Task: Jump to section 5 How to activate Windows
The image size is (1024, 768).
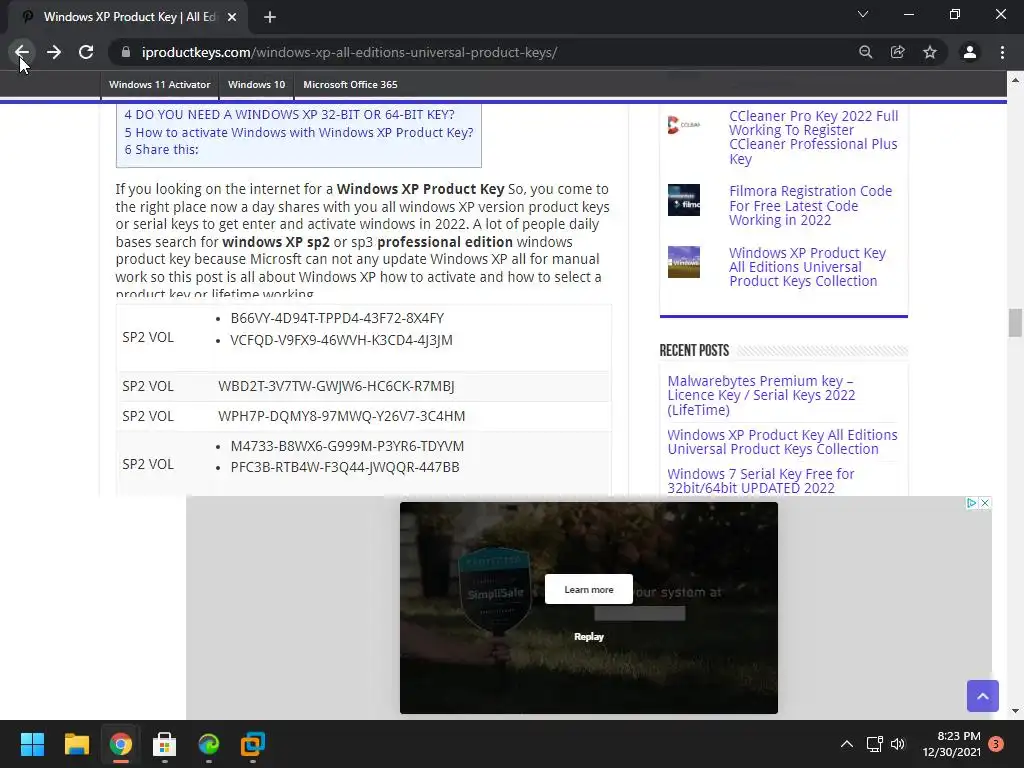Action: [298, 132]
